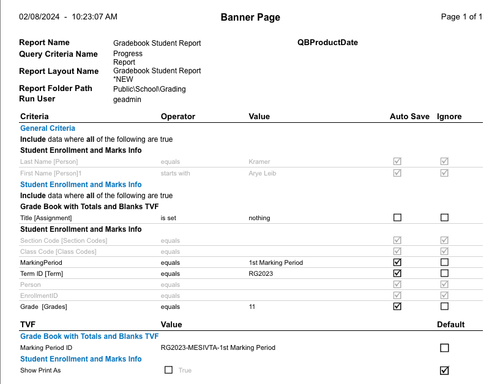This screenshot has width=500, height=384.
Task: Check Ignore for Term ID [Term]
Action: (444, 273)
